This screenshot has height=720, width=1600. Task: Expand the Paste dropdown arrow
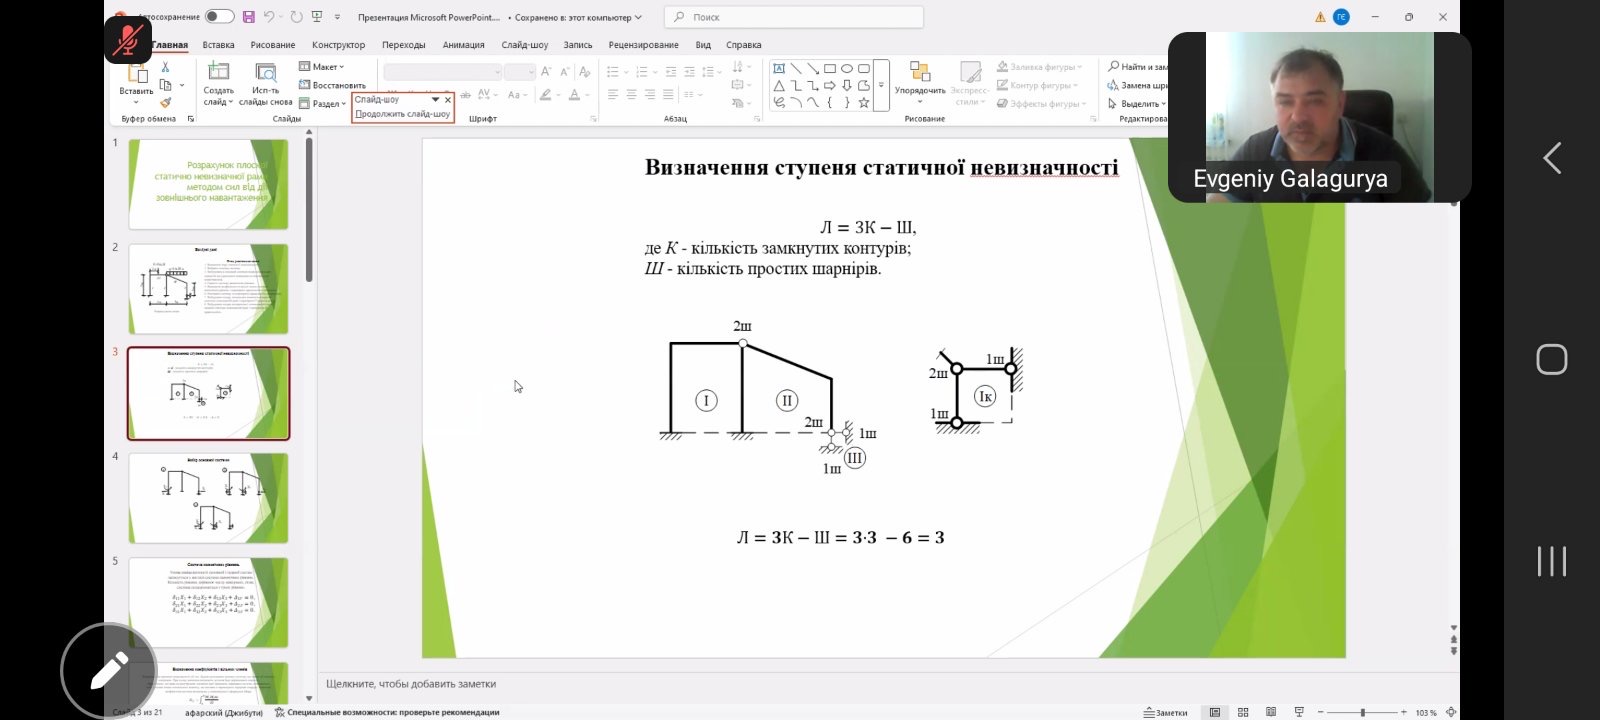[x=137, y=102]
